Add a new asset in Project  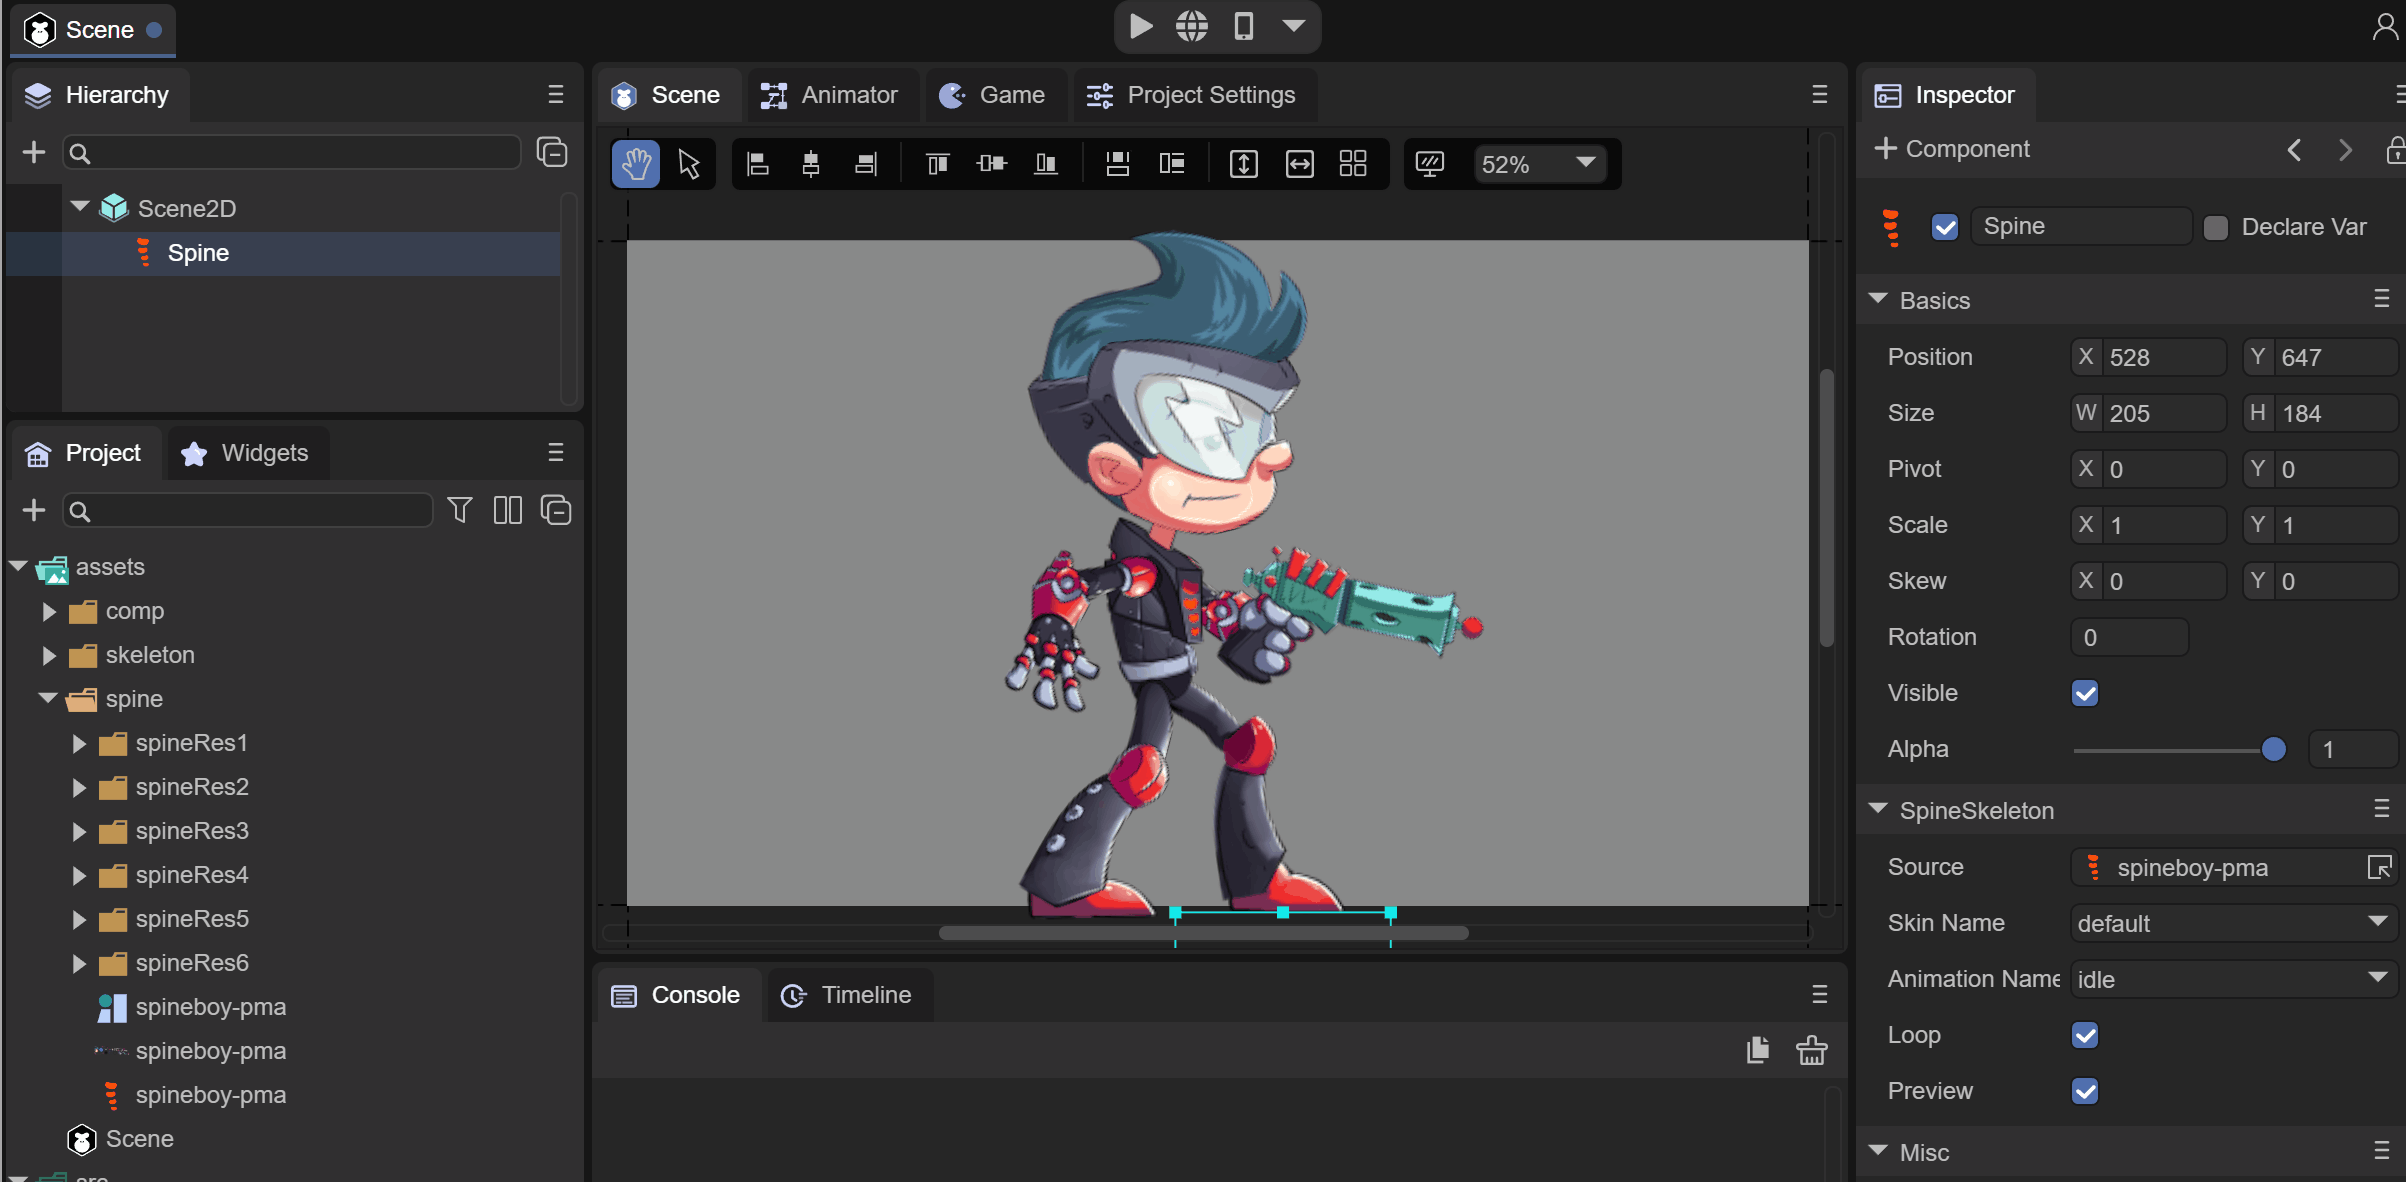(x=34, y=510)
